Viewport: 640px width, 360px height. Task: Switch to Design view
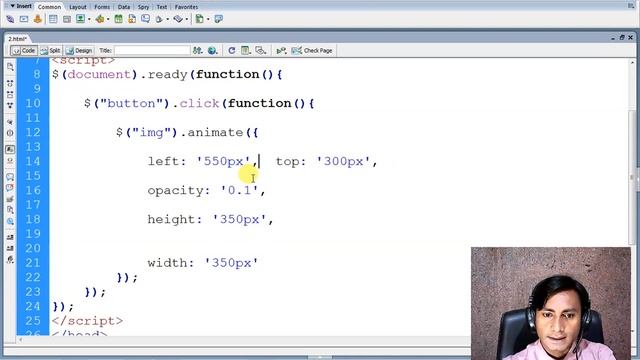(79, 51)
